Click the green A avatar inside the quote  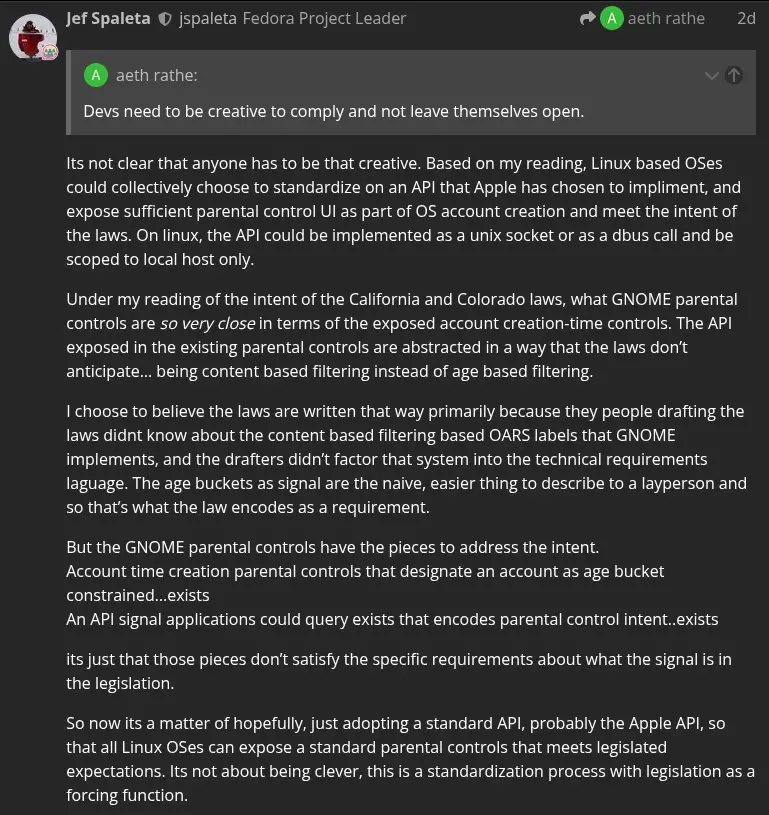96,76
